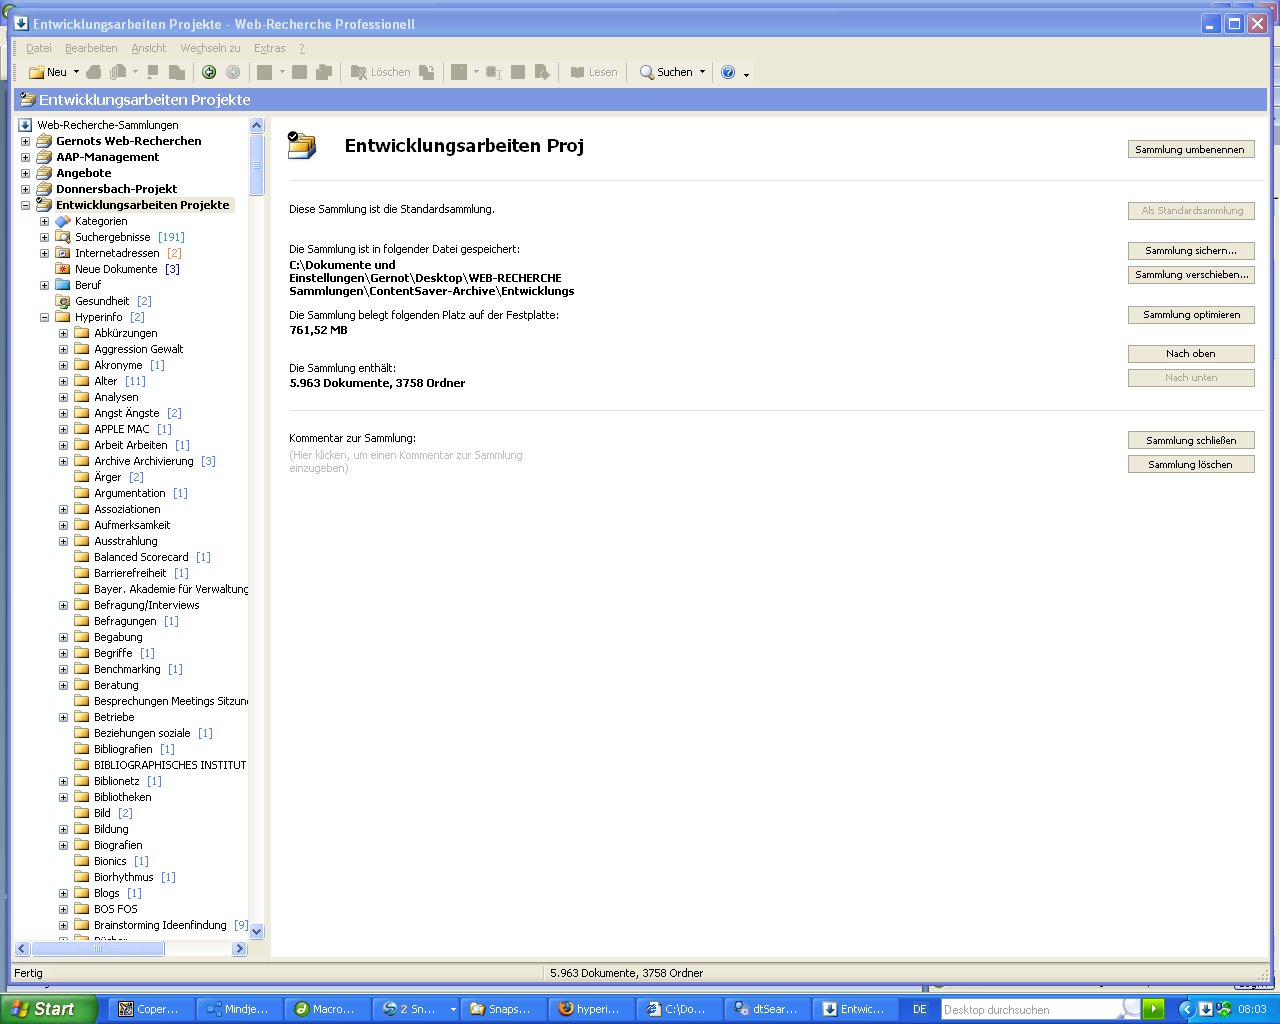Image resolution: width=1280 pixels, height=1024 pixels.
Task: Click the Suchen magnifier toolbar button
Action: point(666,72)
